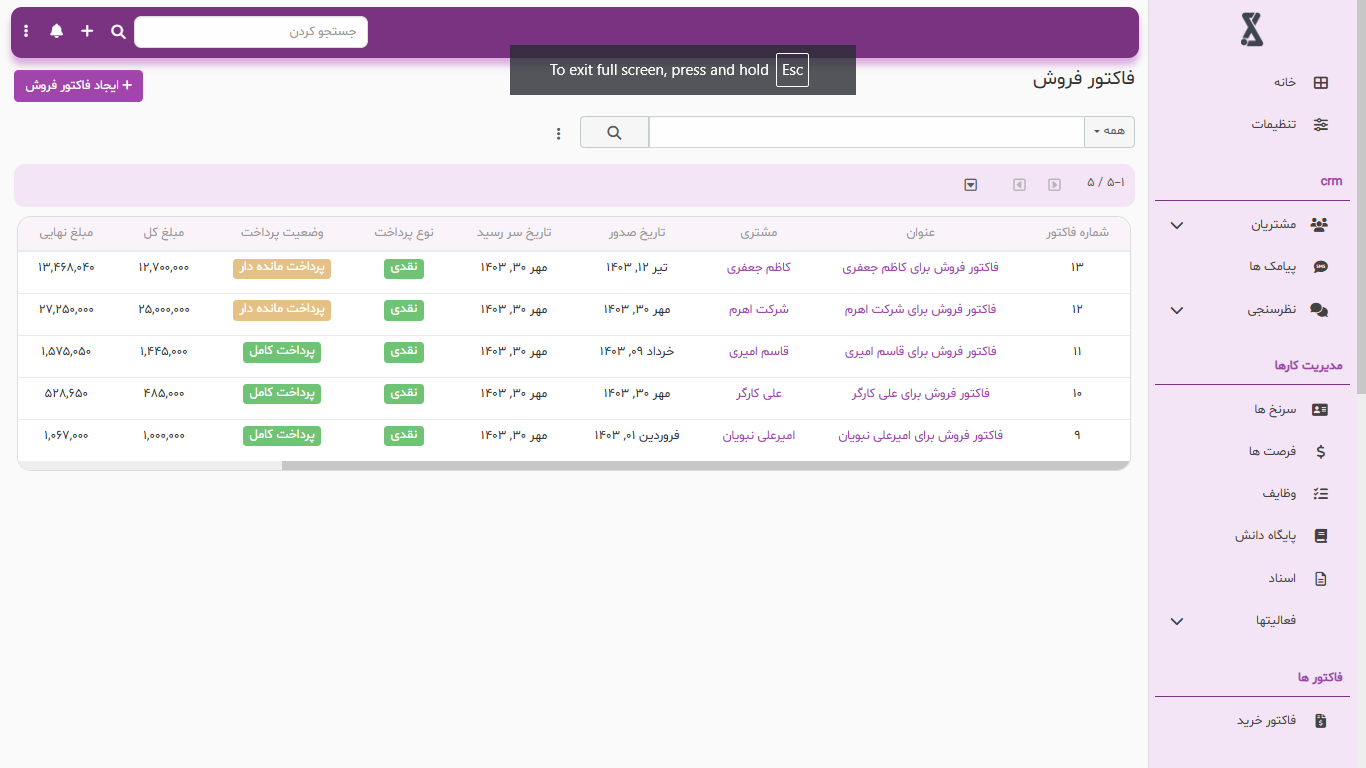The height and width of the screenshot is (768, 1366).
Task: Click the شماره فاکتور column header
Action: tap(1077, 233)
